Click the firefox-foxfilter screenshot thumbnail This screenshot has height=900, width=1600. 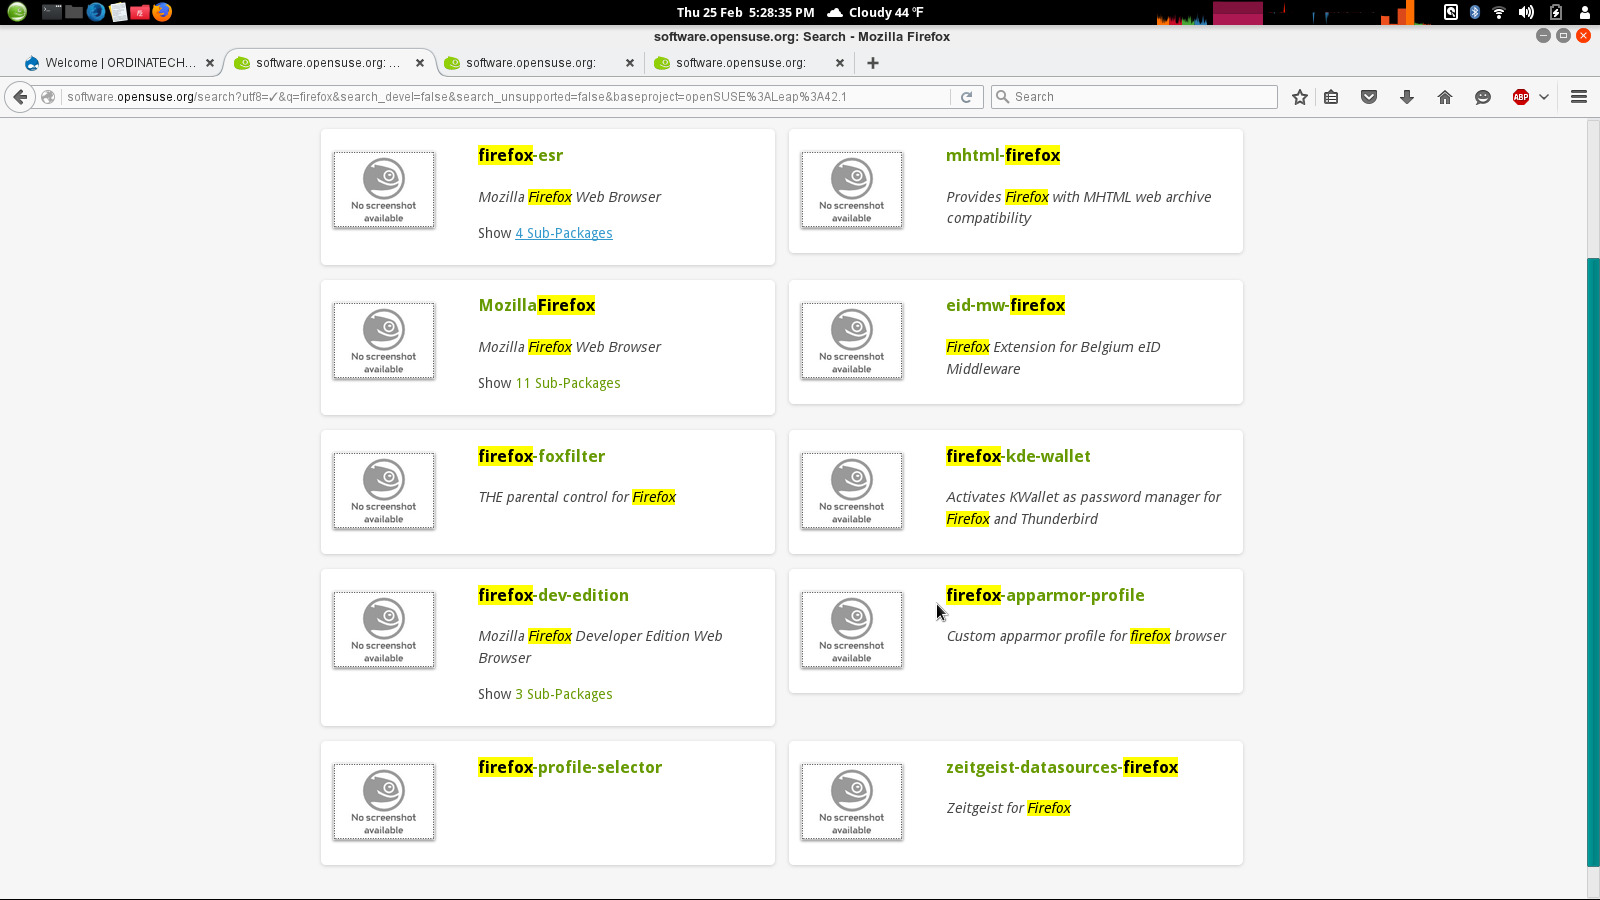tap(384, 491)
